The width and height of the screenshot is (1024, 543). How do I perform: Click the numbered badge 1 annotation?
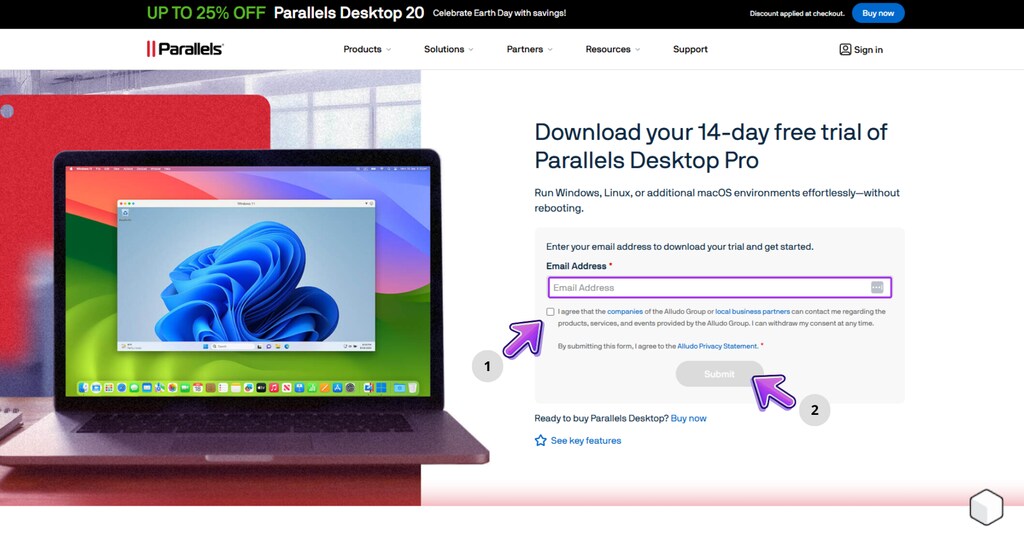487,367
